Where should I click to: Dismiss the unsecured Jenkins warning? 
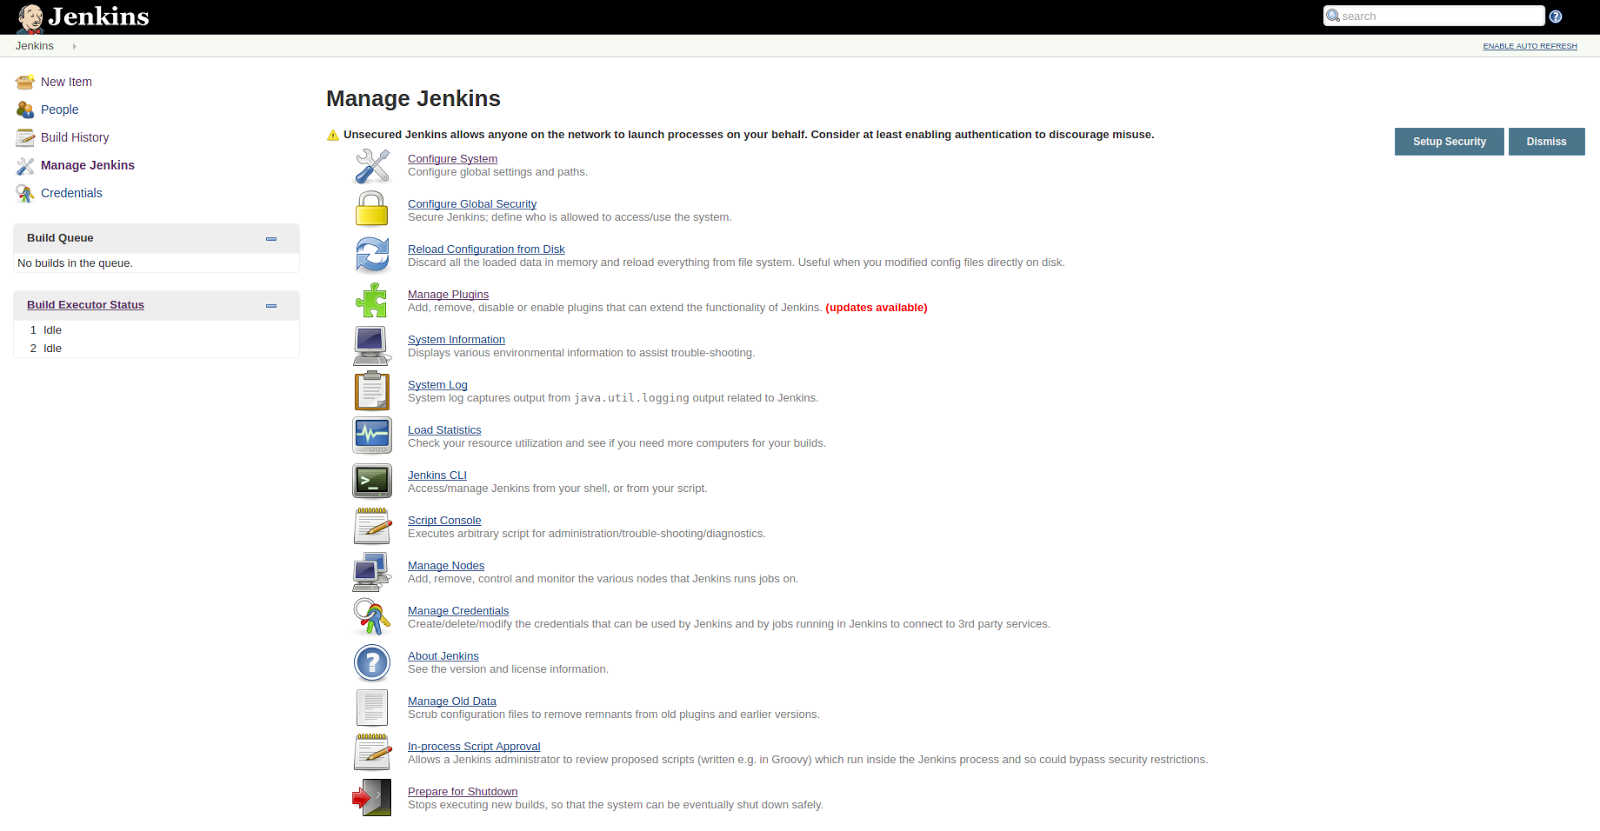tap(1546, 142)
